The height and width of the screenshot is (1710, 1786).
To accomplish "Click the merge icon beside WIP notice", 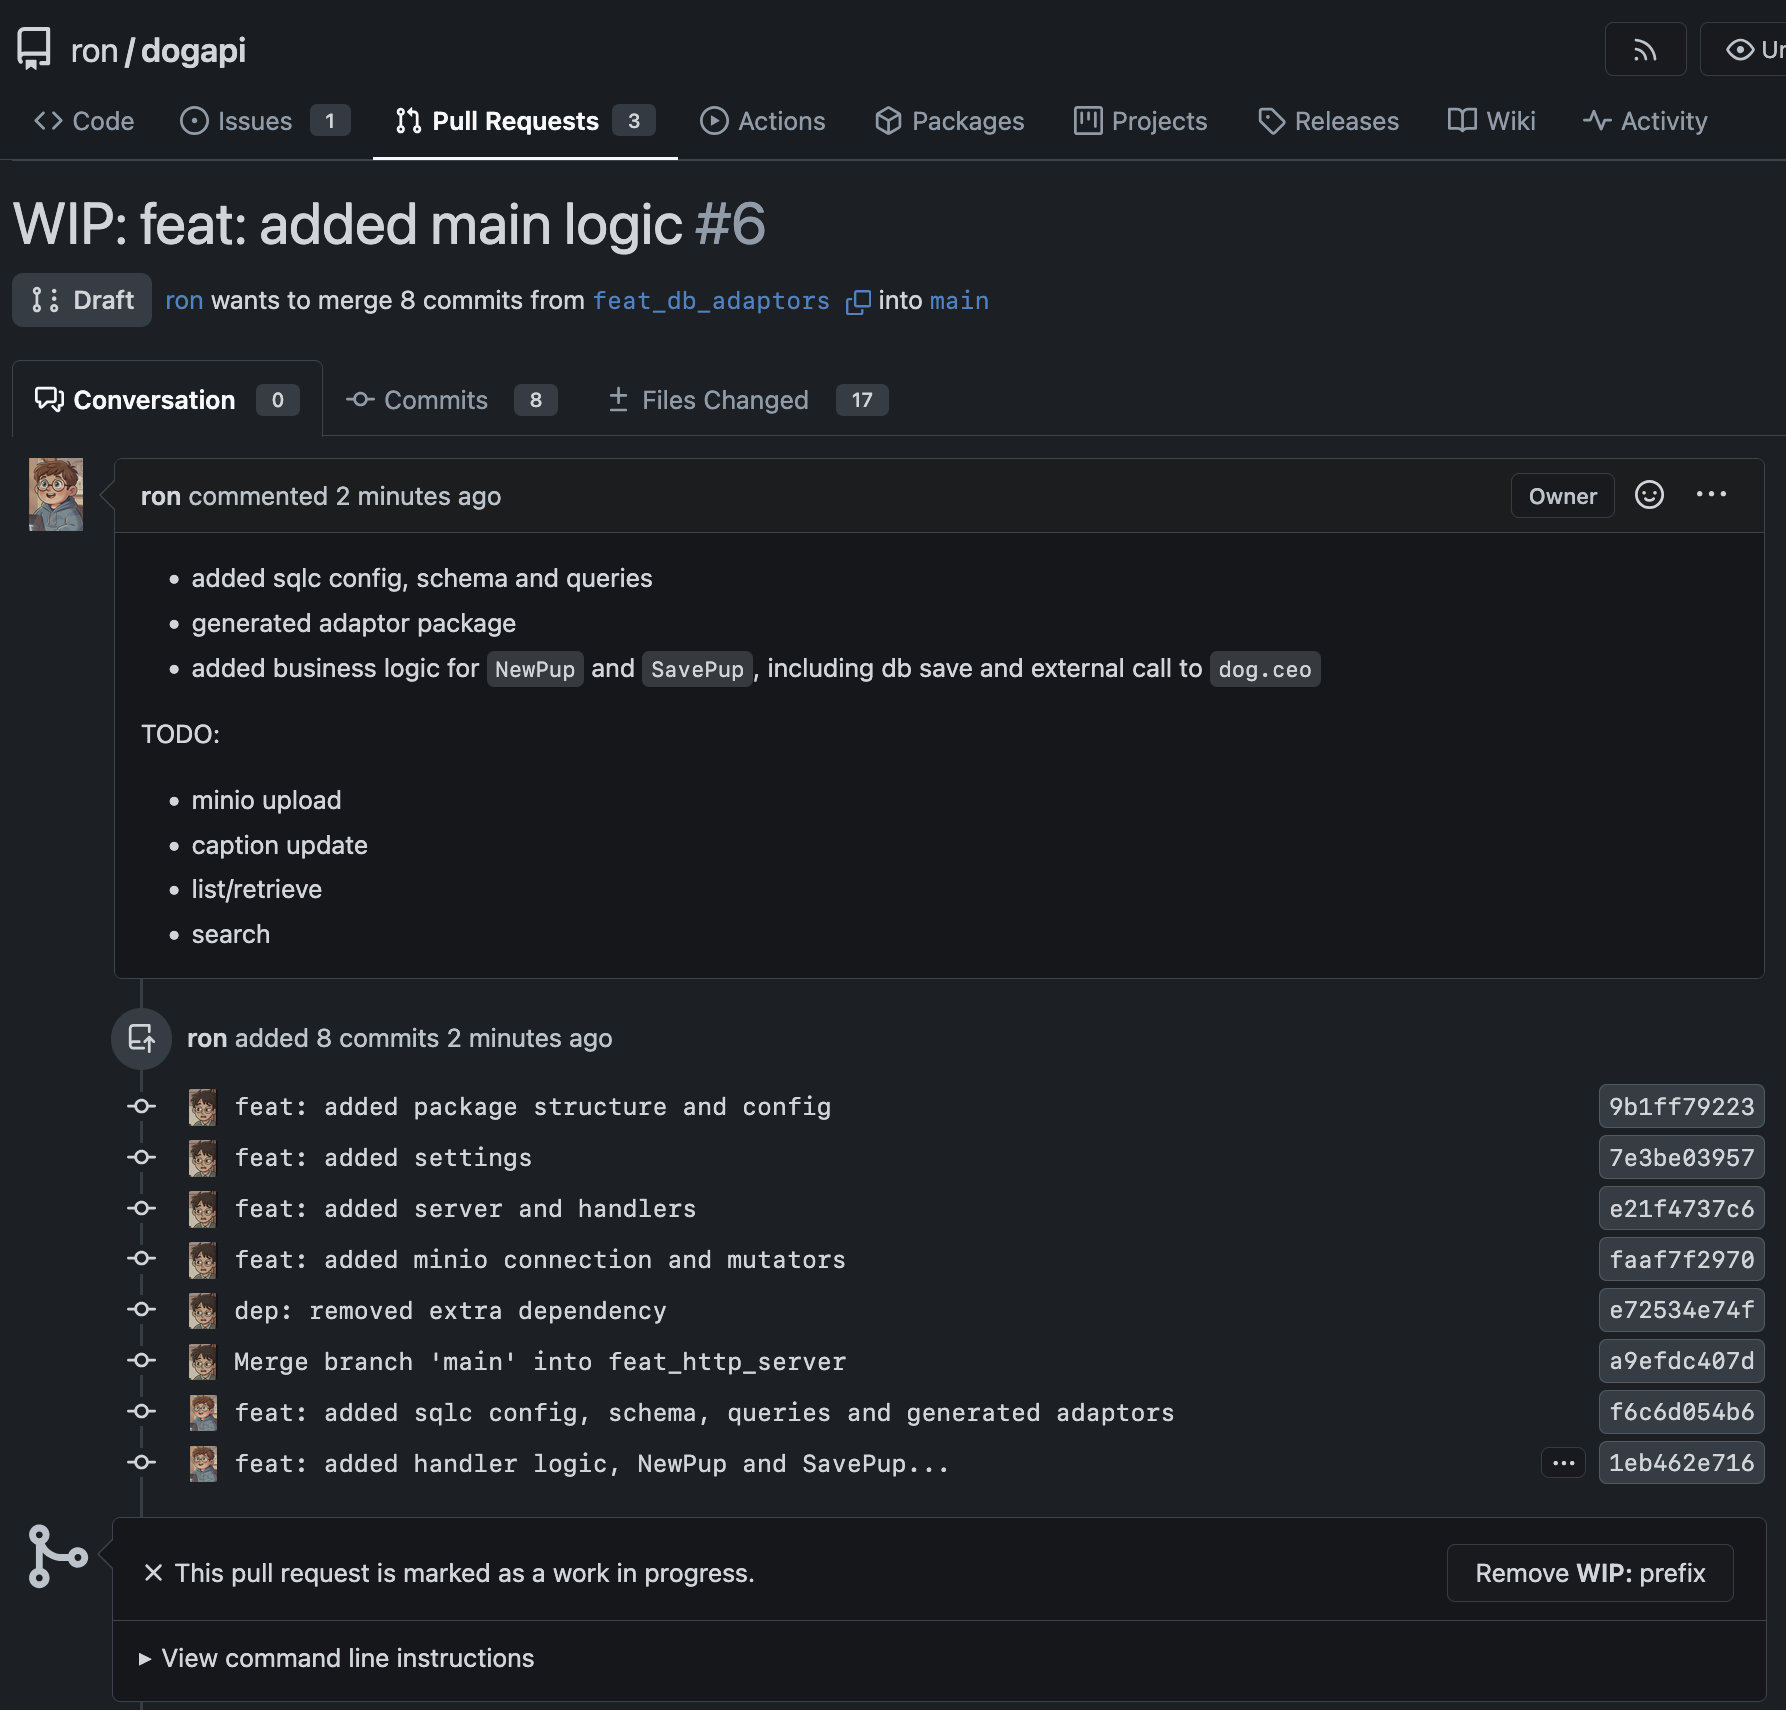I will point(58,1555).
